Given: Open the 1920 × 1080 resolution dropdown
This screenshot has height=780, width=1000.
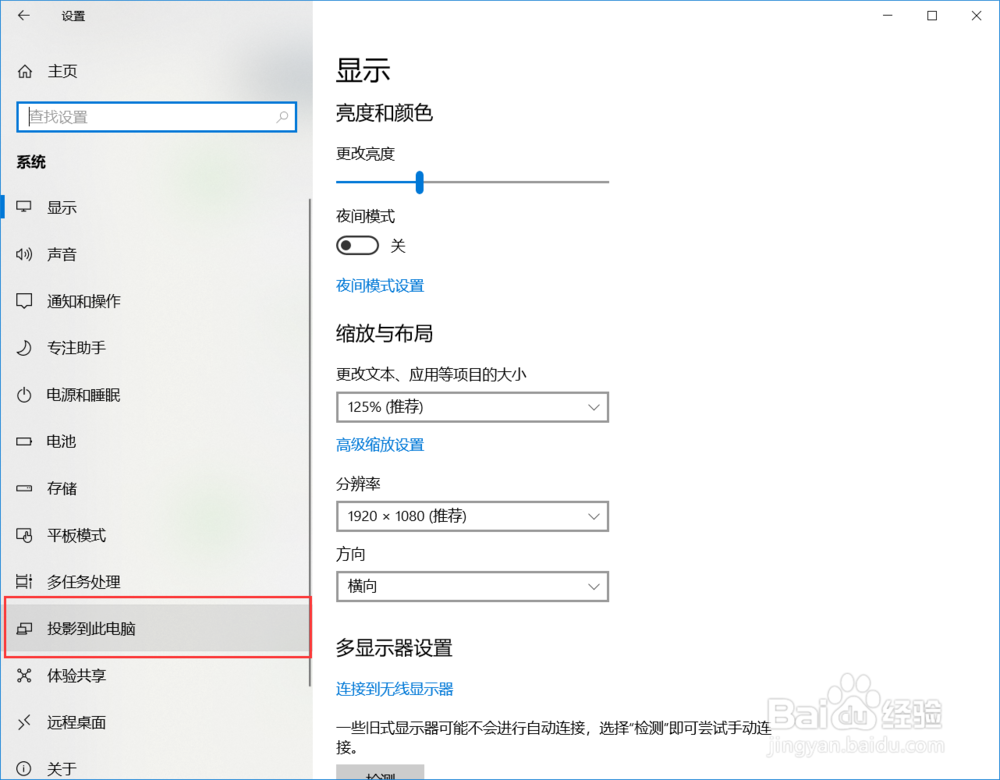Looking at the screenshot, I should 472,516.
